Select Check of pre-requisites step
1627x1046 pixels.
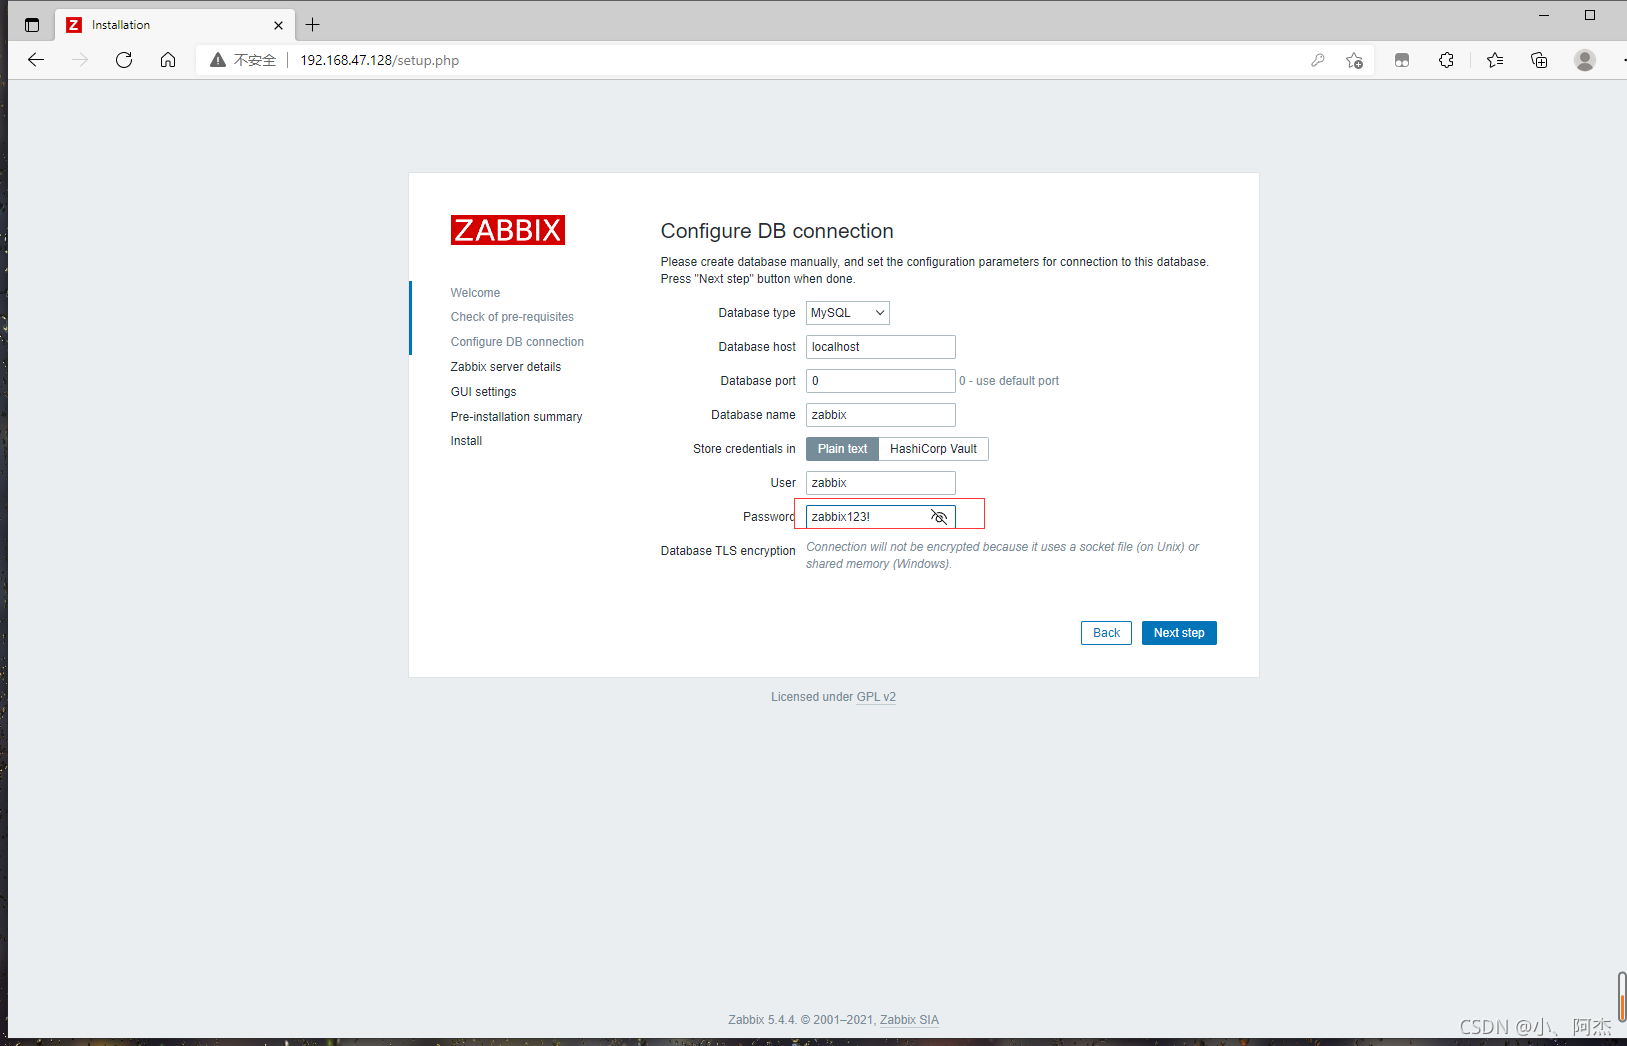512,317
